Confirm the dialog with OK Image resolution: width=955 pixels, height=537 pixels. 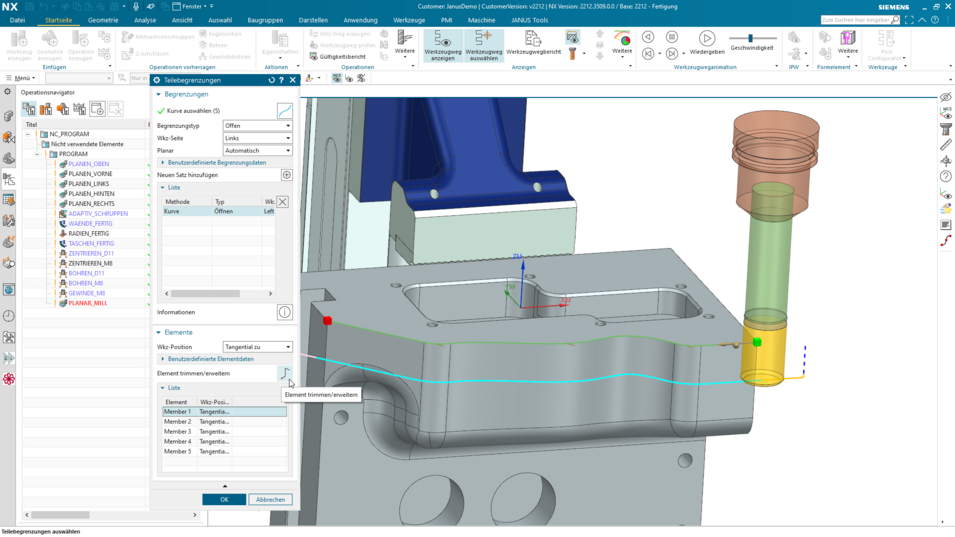coord(224,499)
